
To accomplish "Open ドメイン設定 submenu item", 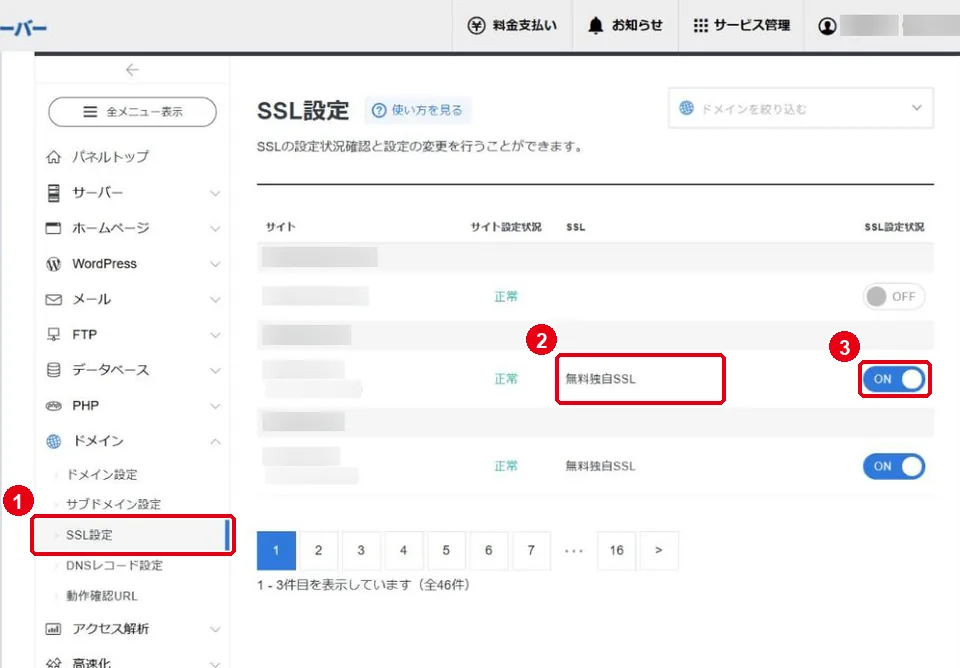I will pos(102,475).
